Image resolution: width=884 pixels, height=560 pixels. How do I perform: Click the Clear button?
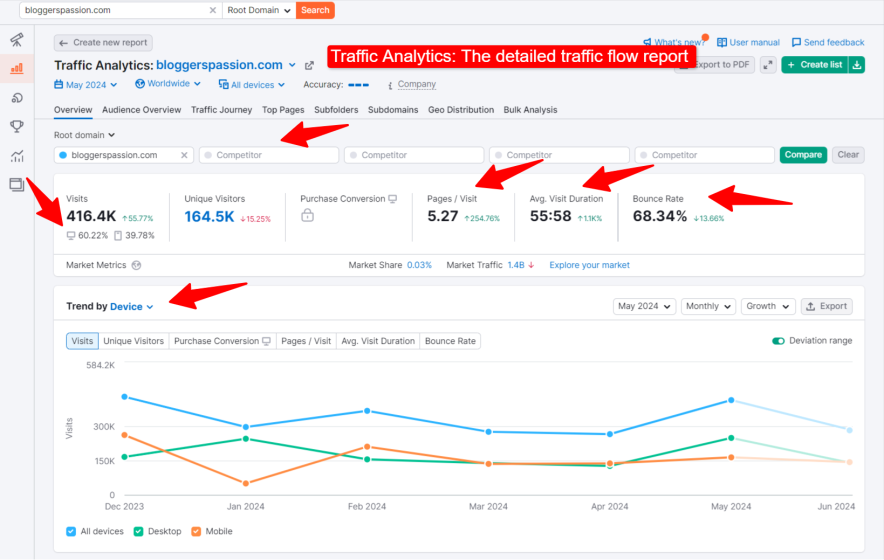pyautogui.click(x=848, y=155)
